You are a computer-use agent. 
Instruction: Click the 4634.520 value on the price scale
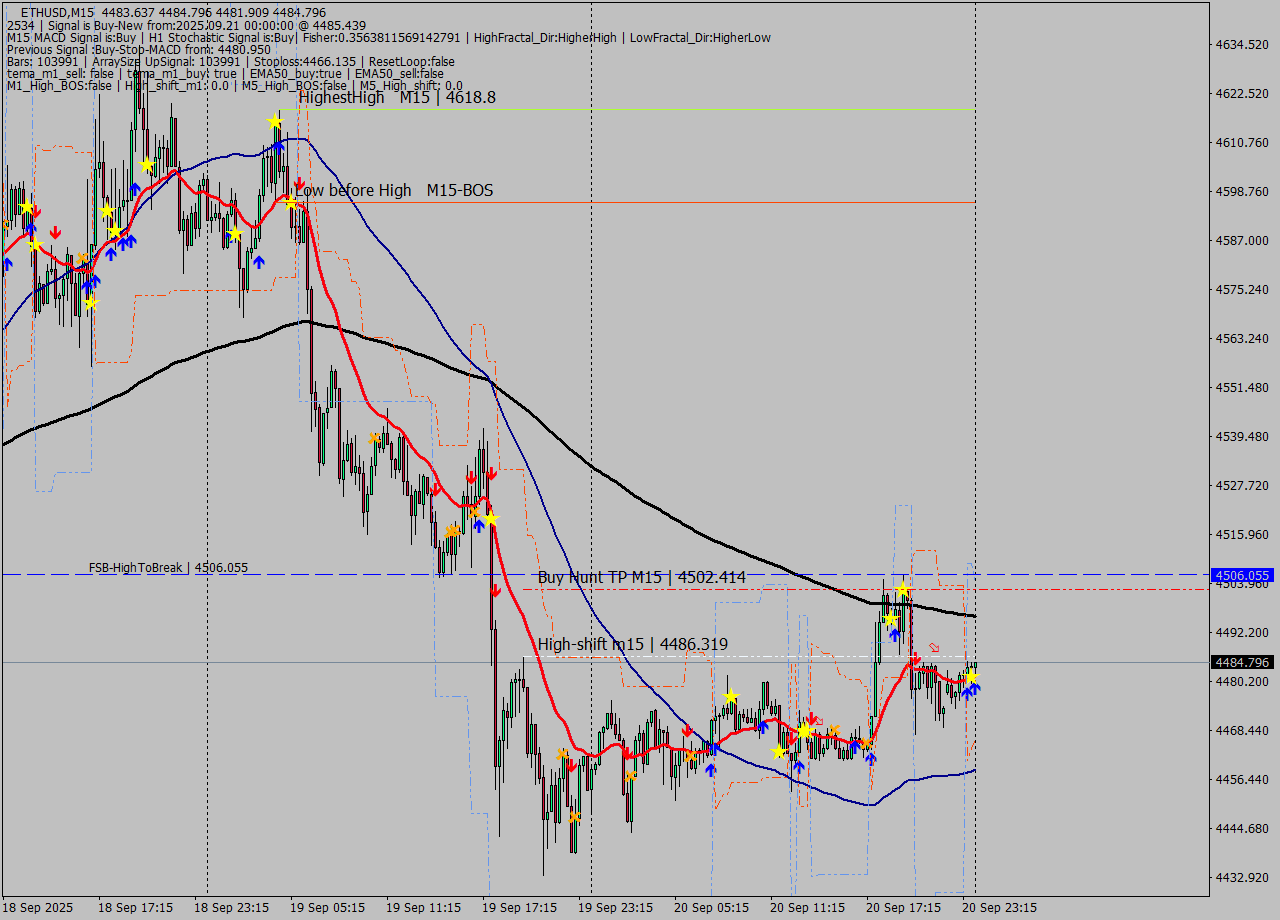click(x=1242, y=45)
